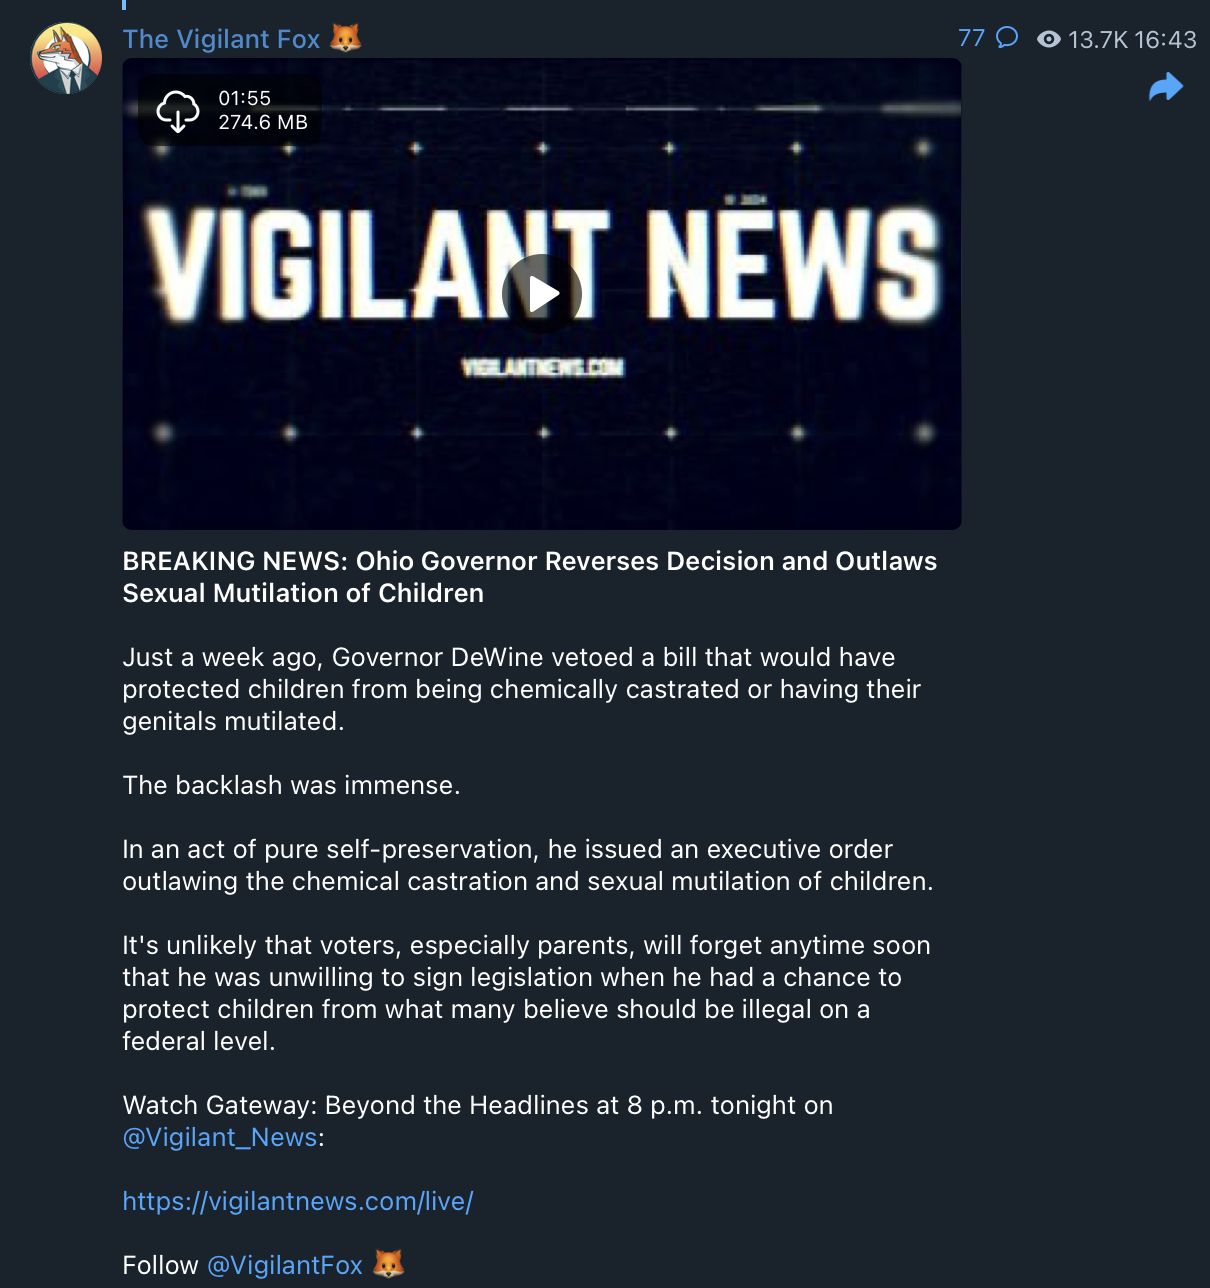Image resolution: width=1210 pixels, height=1288 pixels.
Task: Tap the cloud download icon on video
Action: coord(178,110)
